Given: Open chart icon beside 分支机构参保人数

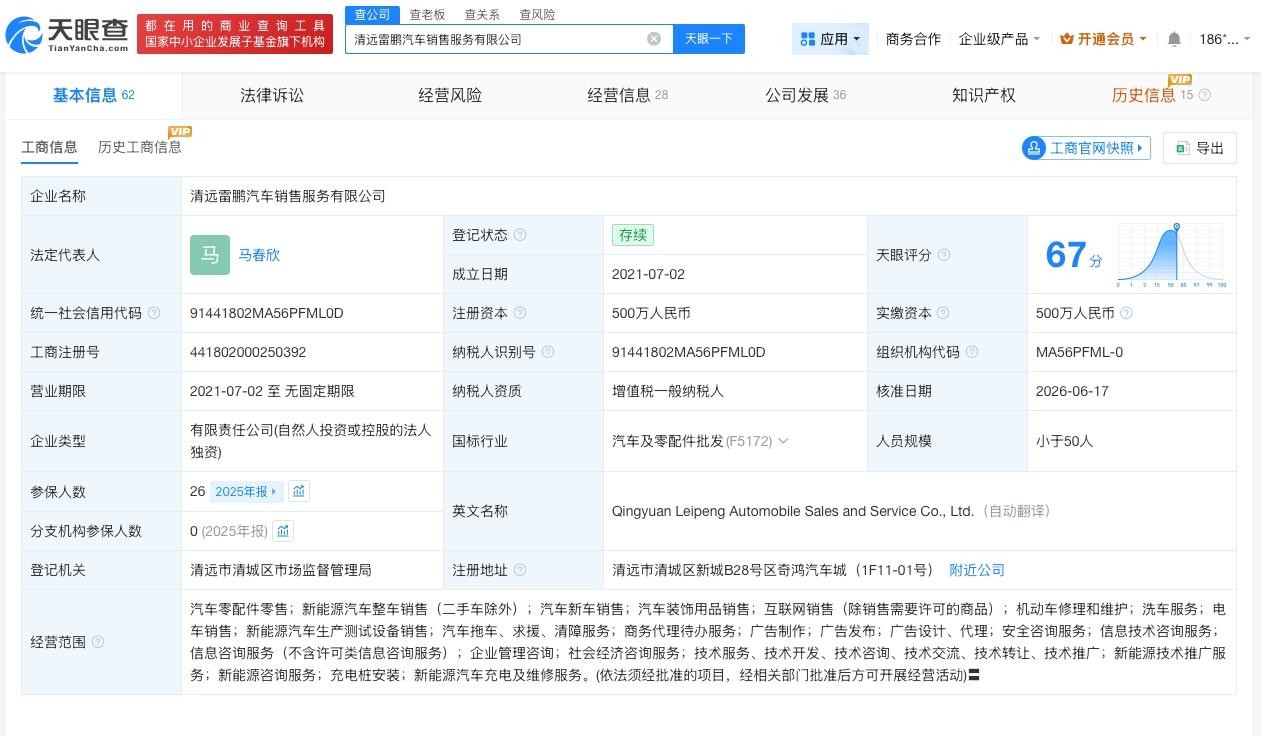Looking at the screenshot, I should pyautogui.click(x=283, y=531).
